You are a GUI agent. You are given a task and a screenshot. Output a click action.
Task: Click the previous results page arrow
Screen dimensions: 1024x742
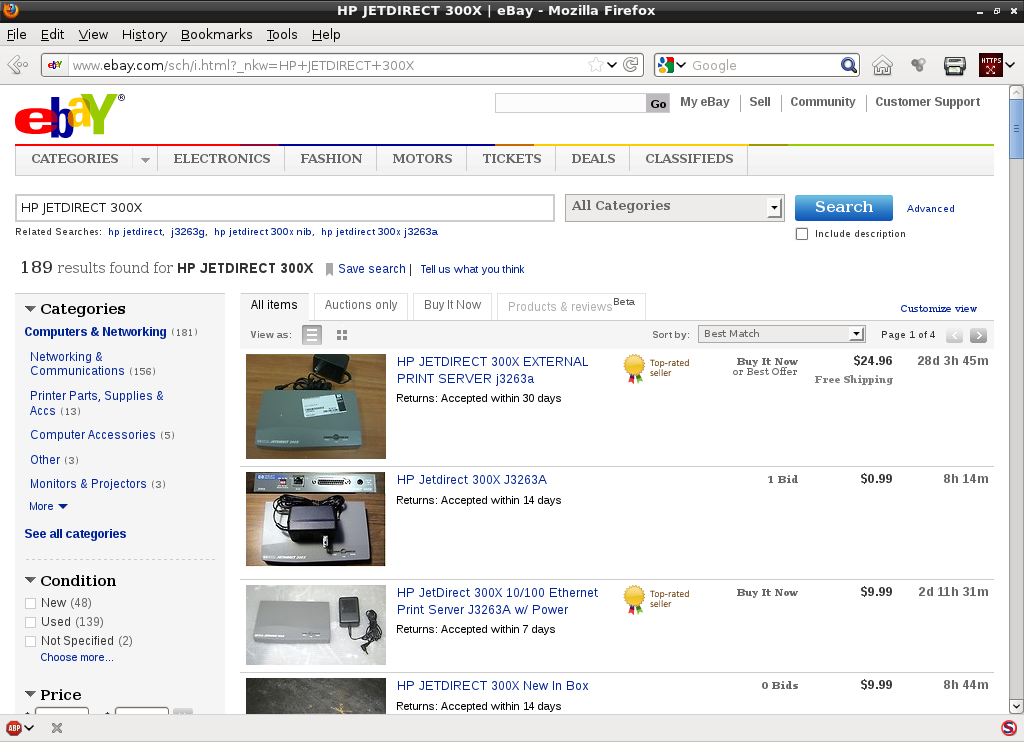click(954, 335)
